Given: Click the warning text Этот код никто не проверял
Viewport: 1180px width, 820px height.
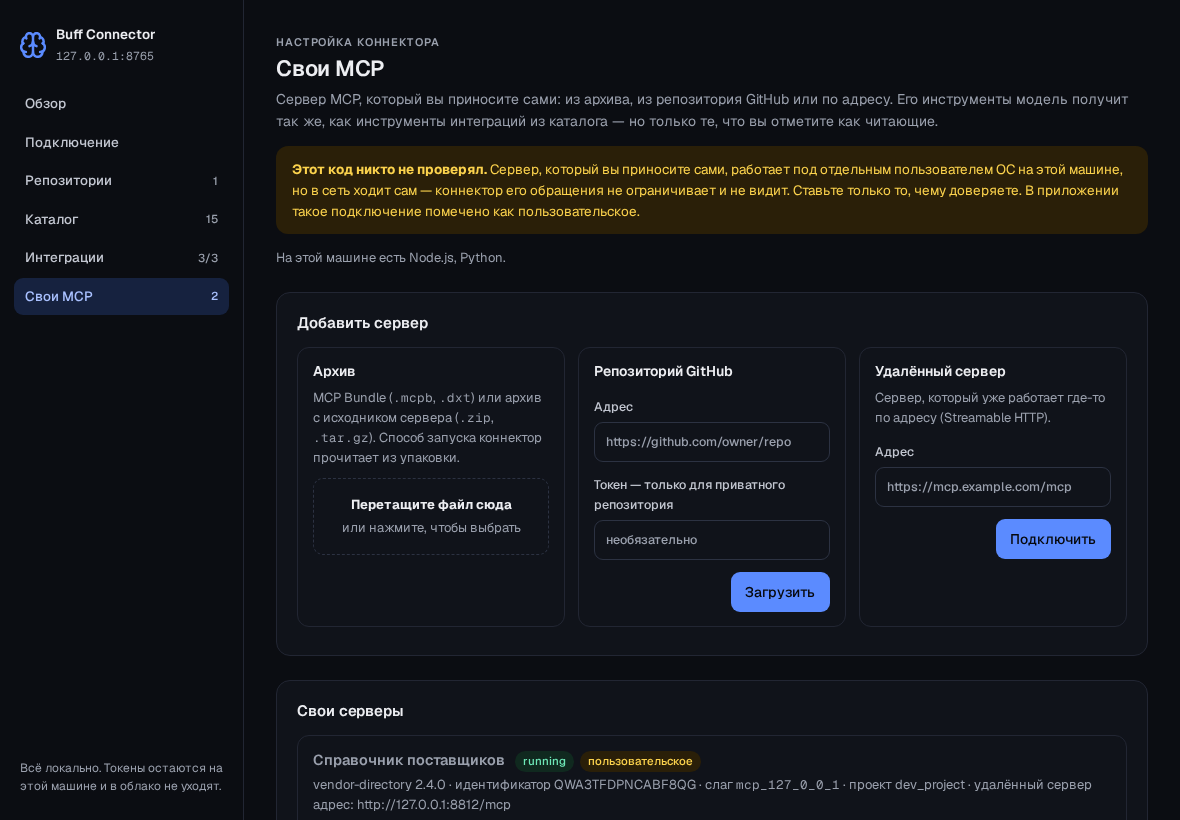Looking at the screenshot, I should click(x=389, y=170).
